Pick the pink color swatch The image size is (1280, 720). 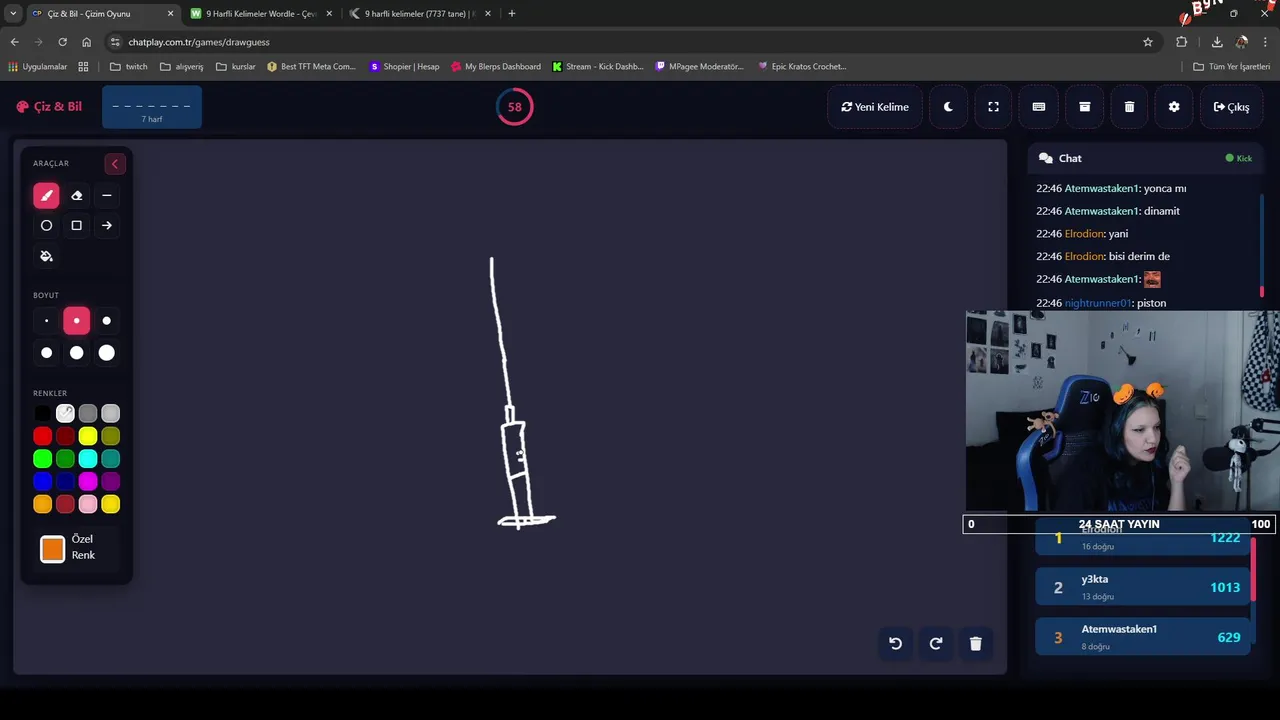click(x=88, y=504)
